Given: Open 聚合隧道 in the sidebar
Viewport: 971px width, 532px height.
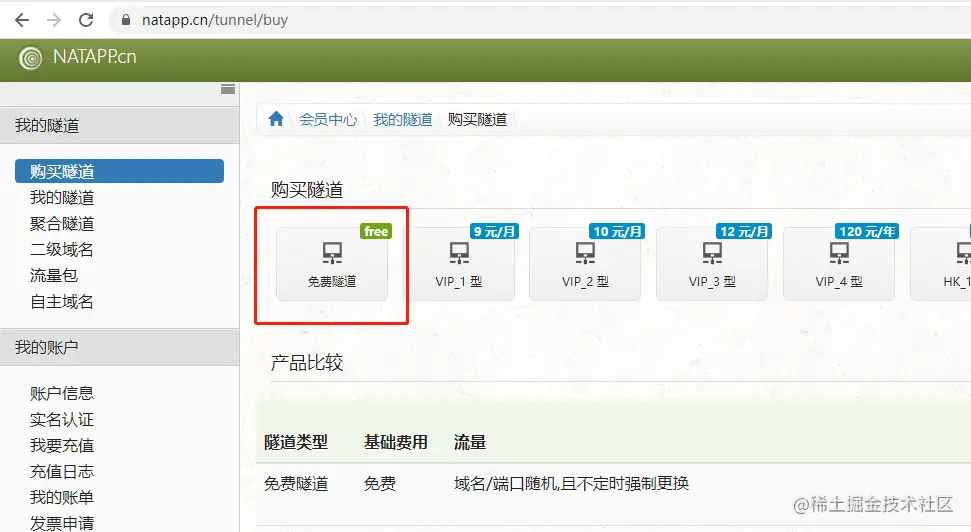Looking at the screenshot, I should pyautogui.click(x=62, y=224).
